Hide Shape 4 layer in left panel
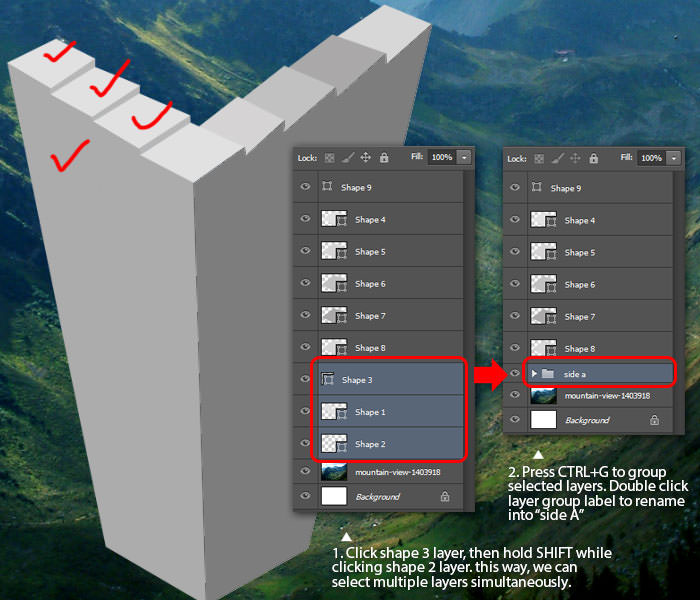 pos(305,218)
